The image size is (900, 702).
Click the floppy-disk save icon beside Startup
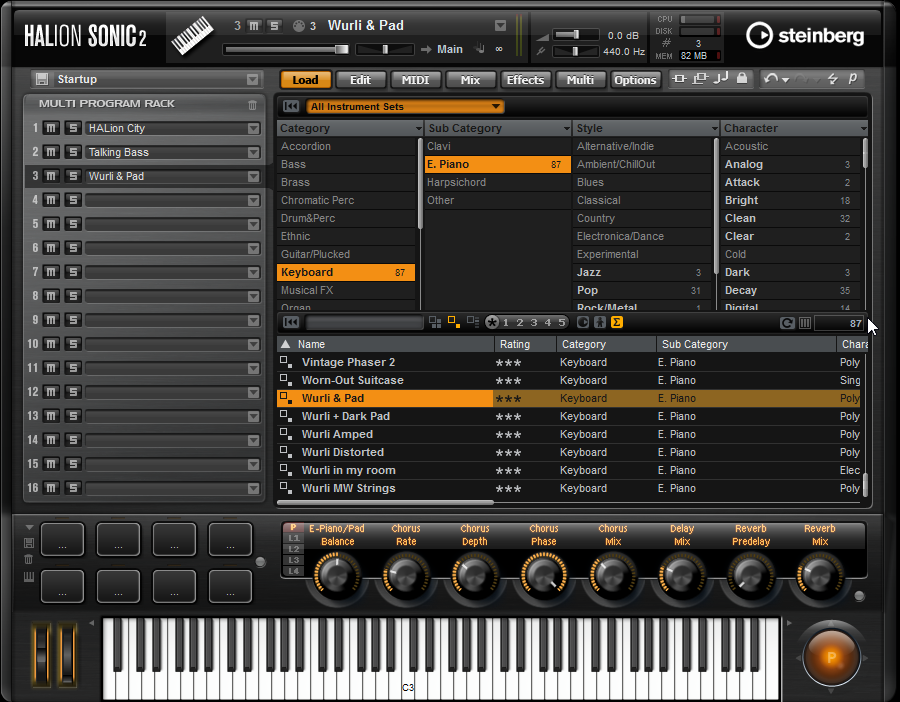[42, 79]
